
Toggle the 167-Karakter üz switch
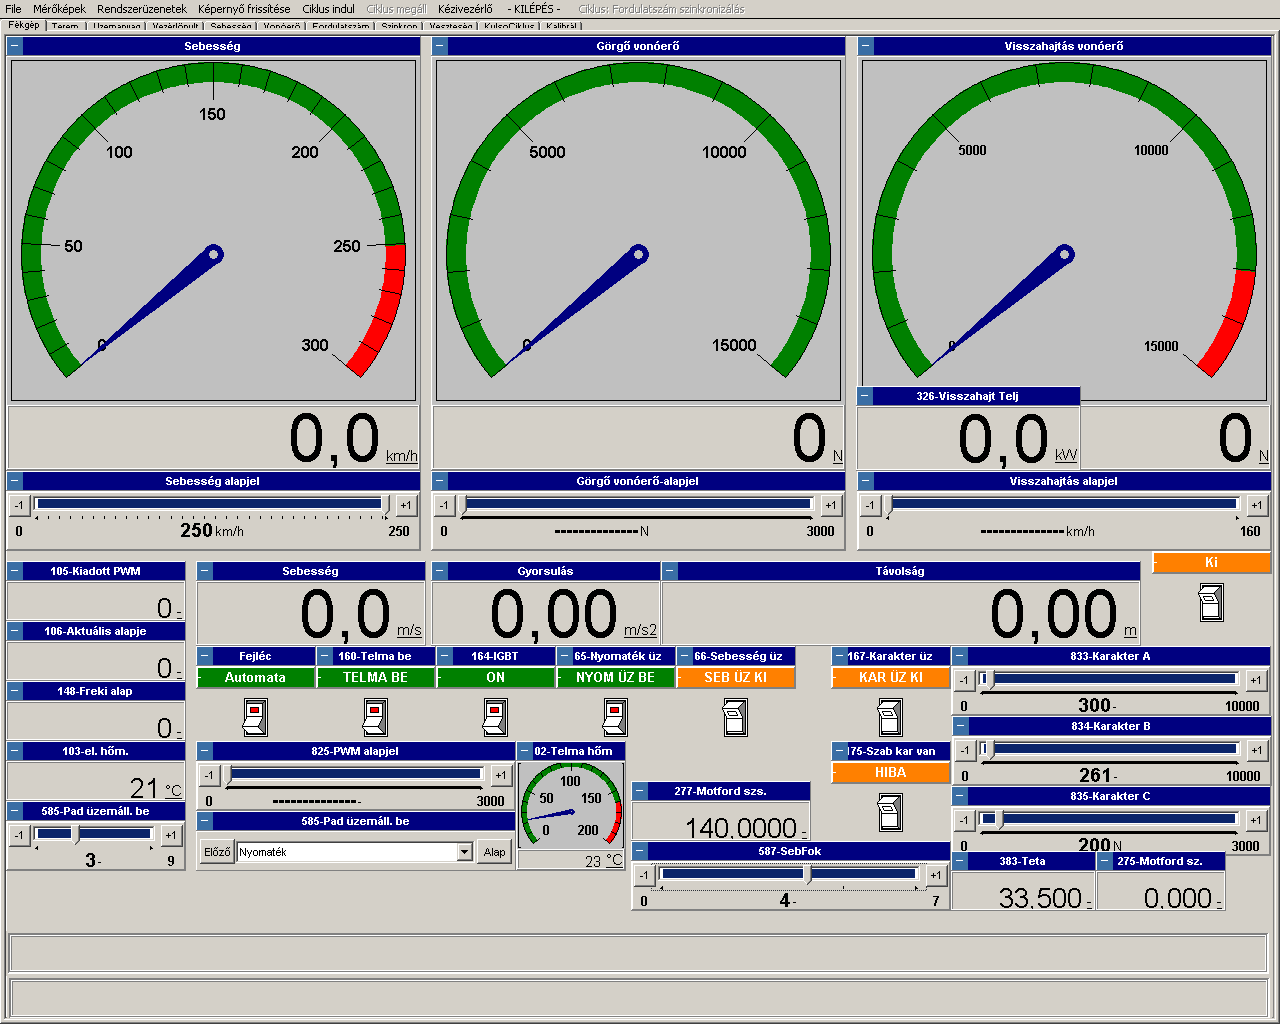pos(890,717)
